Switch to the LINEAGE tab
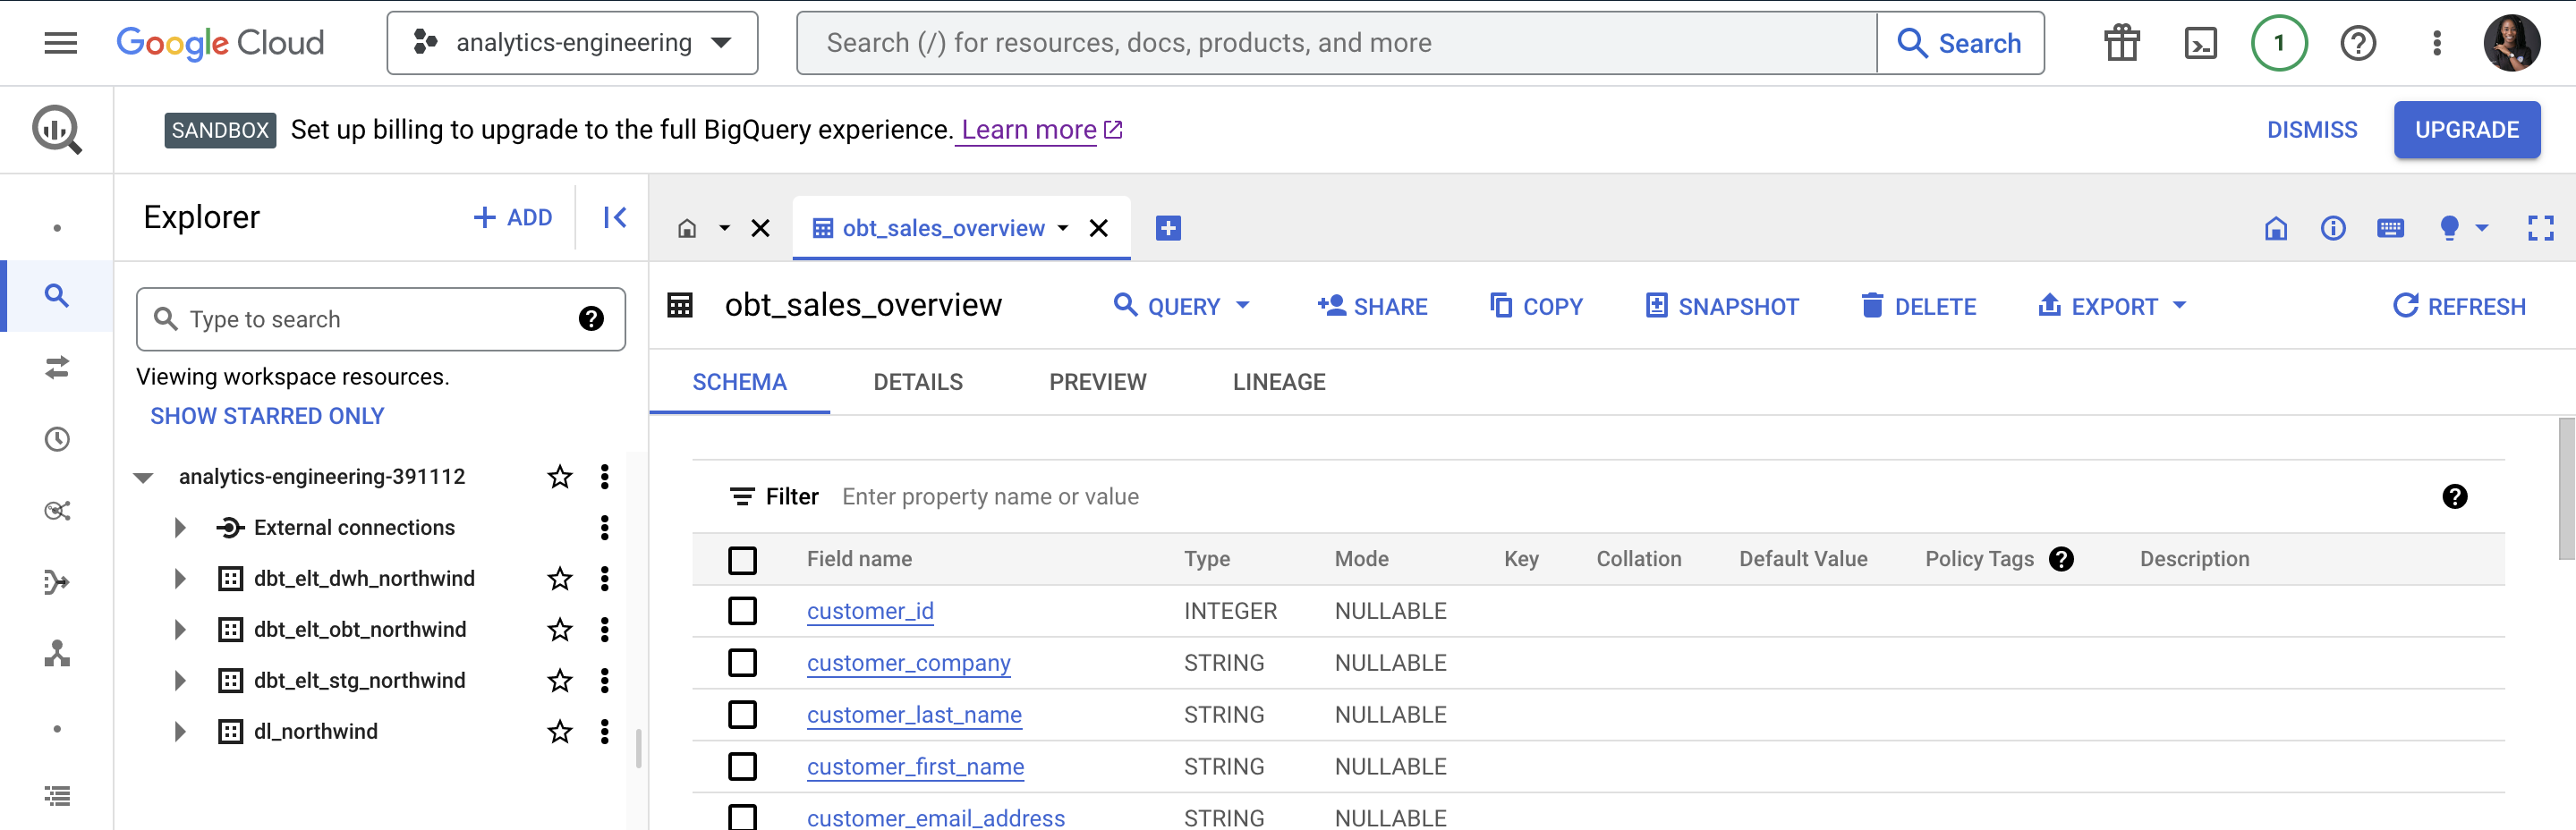 [1279, 382]
